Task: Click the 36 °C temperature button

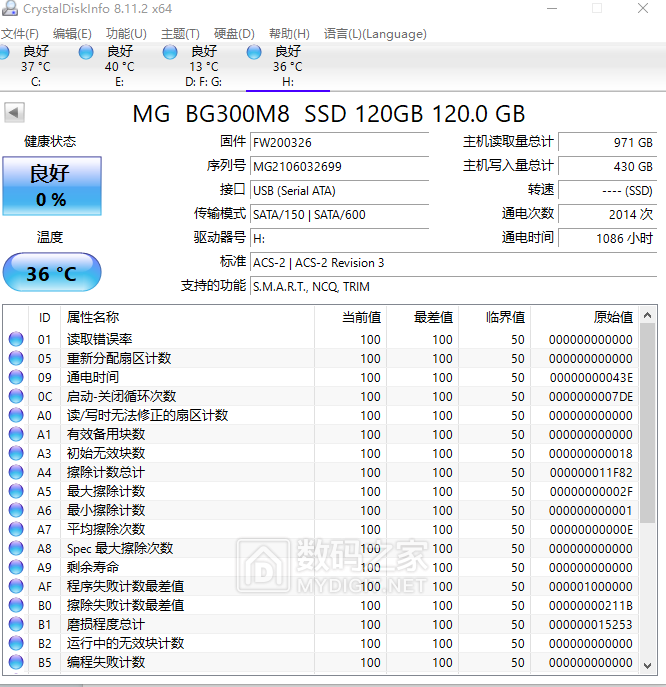Action: pos(52,273)
